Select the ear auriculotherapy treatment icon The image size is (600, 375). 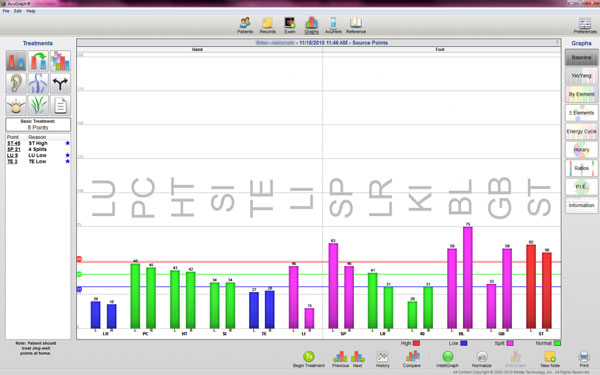click(x=16, y=83)
